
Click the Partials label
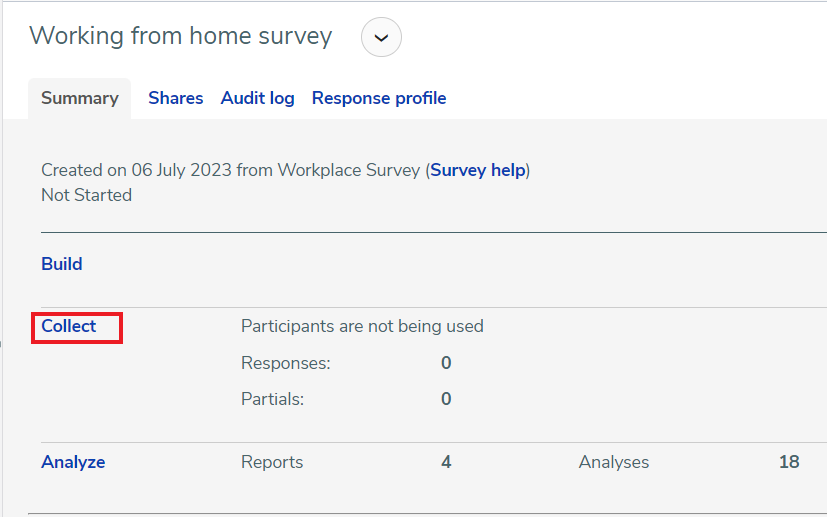(273, 399)
